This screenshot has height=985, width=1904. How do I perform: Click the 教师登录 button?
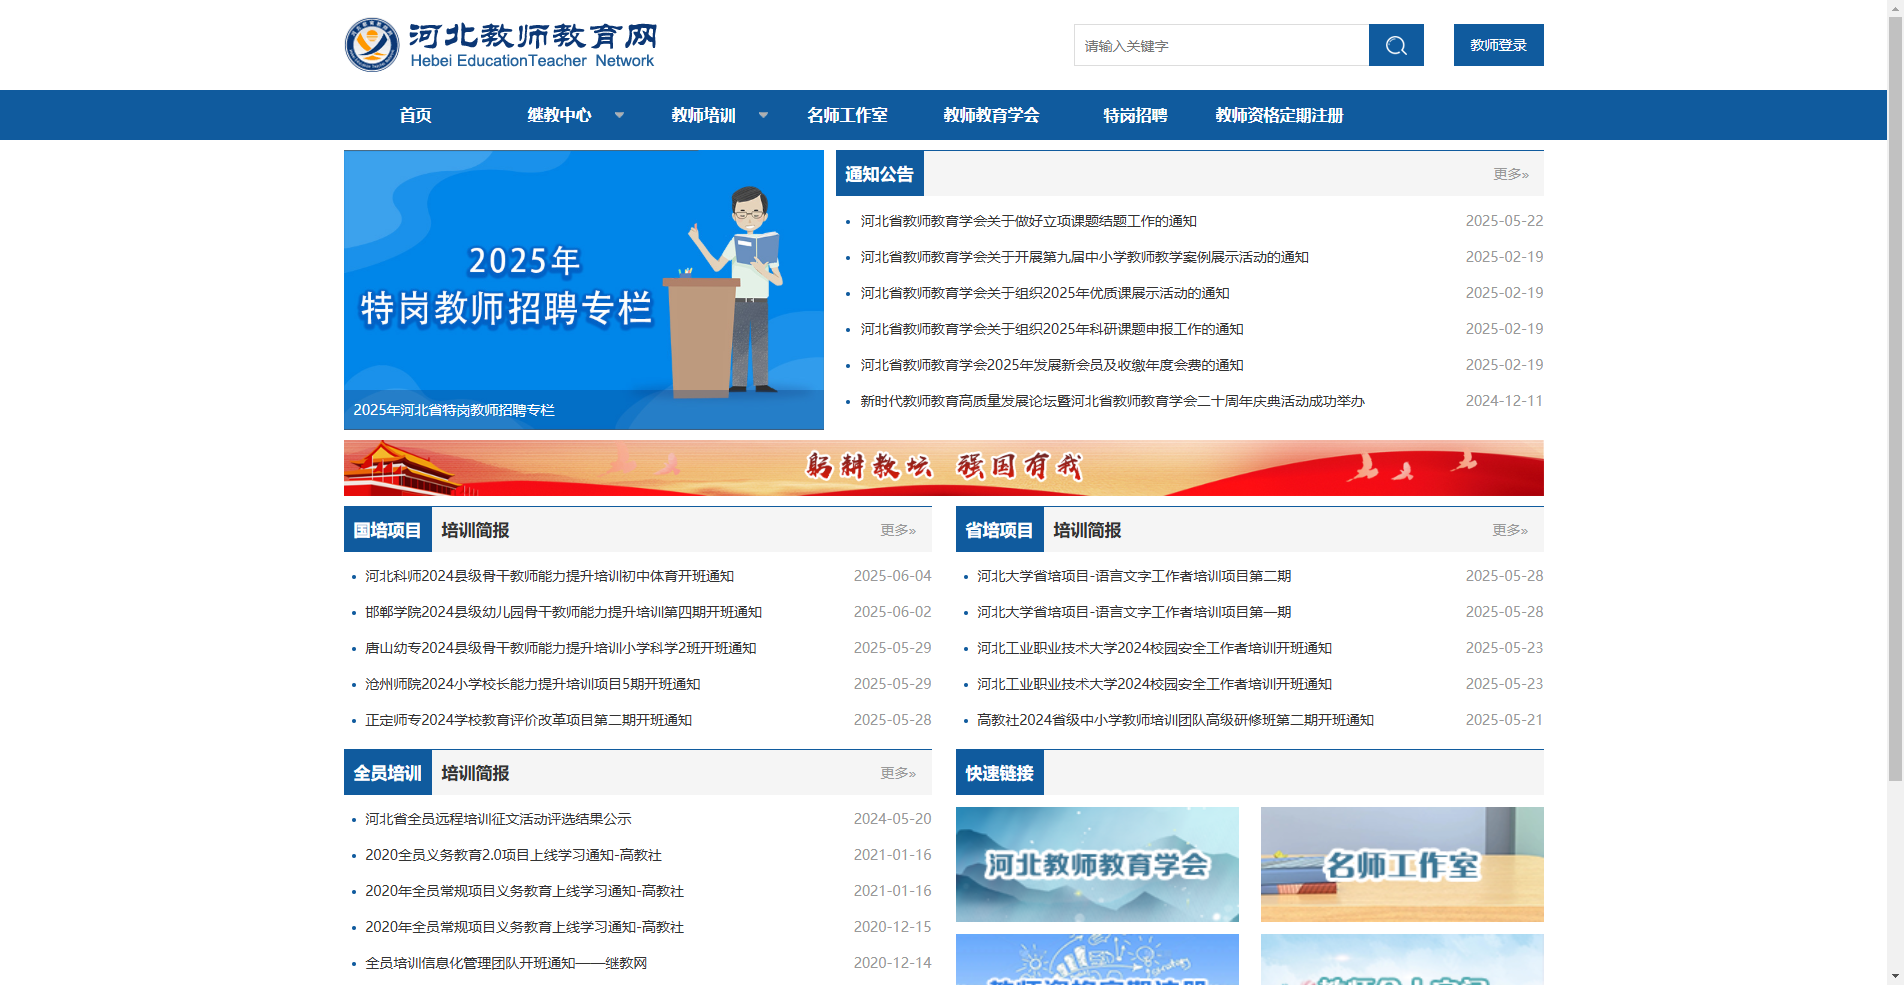1497,44
